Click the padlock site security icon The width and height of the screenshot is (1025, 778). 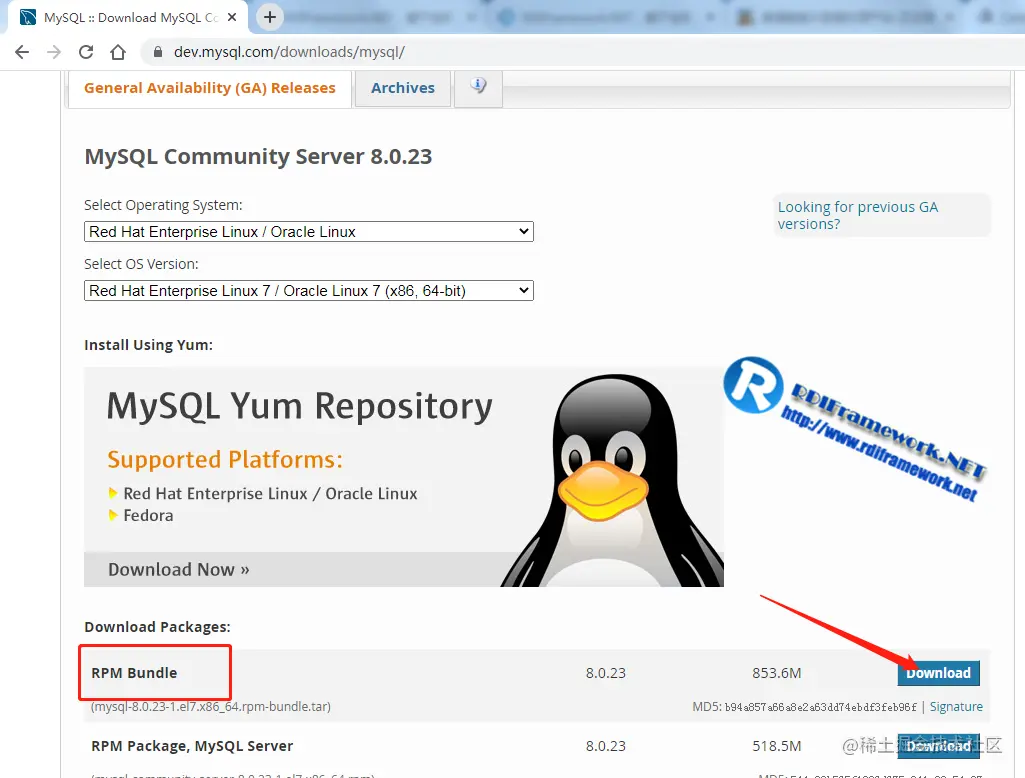tap(158, 52)
